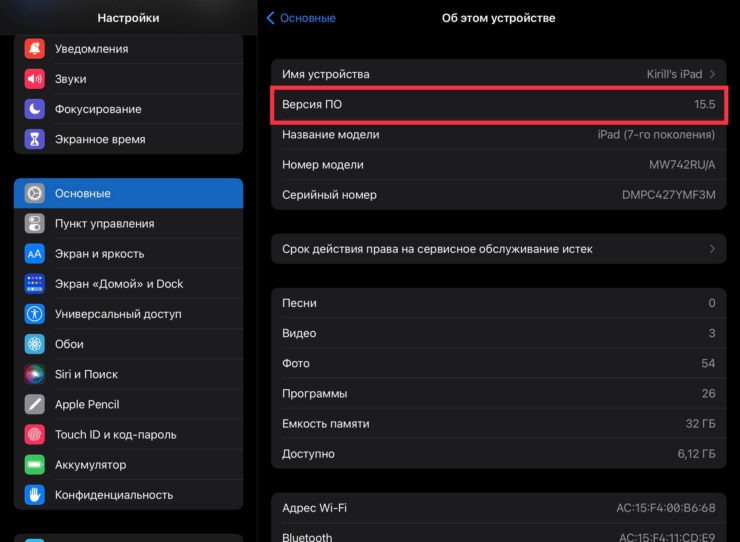
Task: Open Универсальный доступ settings
Action: (128, 314)
